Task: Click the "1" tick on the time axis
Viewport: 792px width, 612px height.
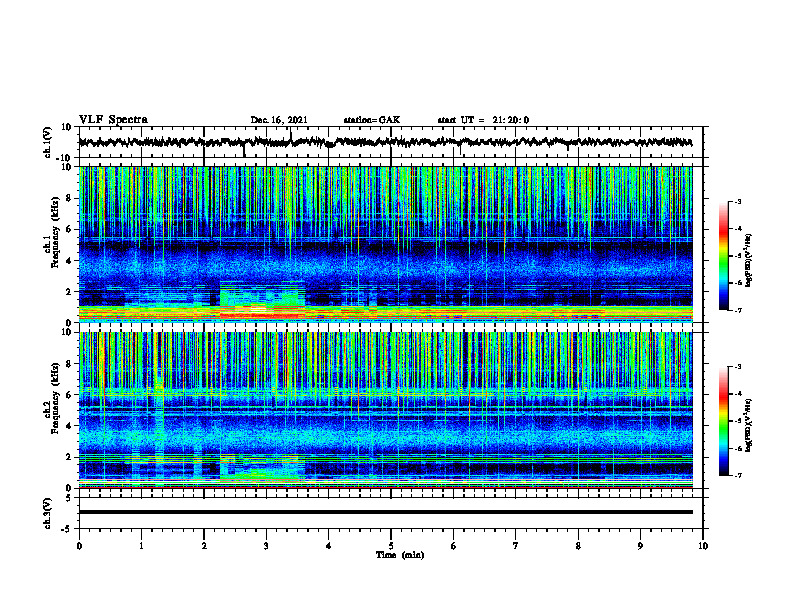Action: (141, 546)
